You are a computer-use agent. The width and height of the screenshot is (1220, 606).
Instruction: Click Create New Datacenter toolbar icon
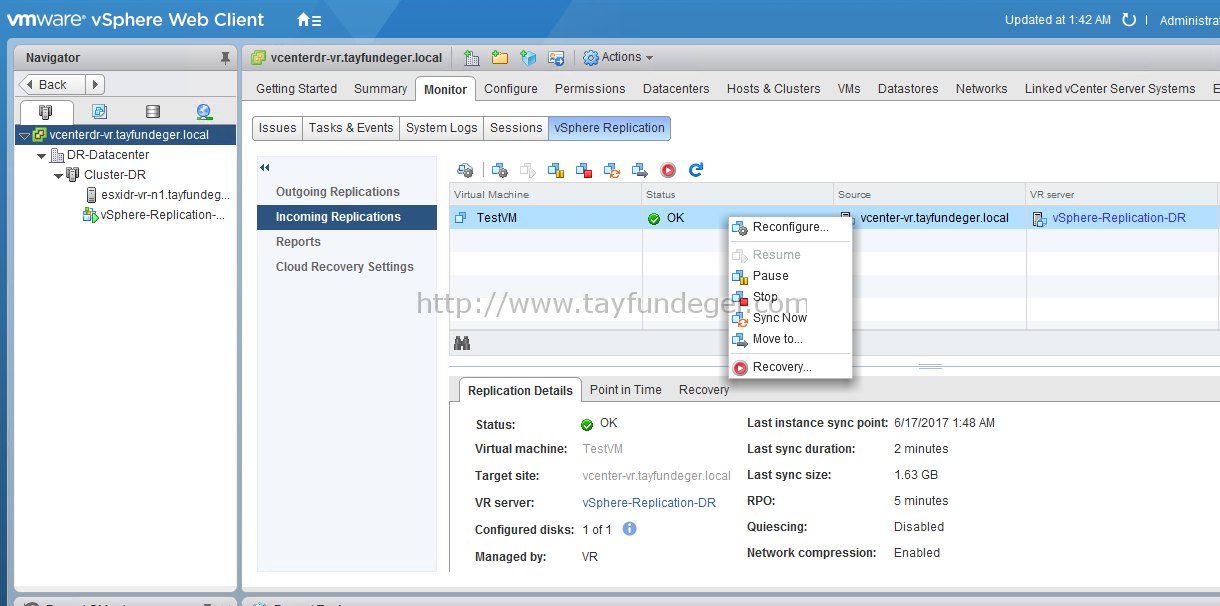[x=471, y=58]
